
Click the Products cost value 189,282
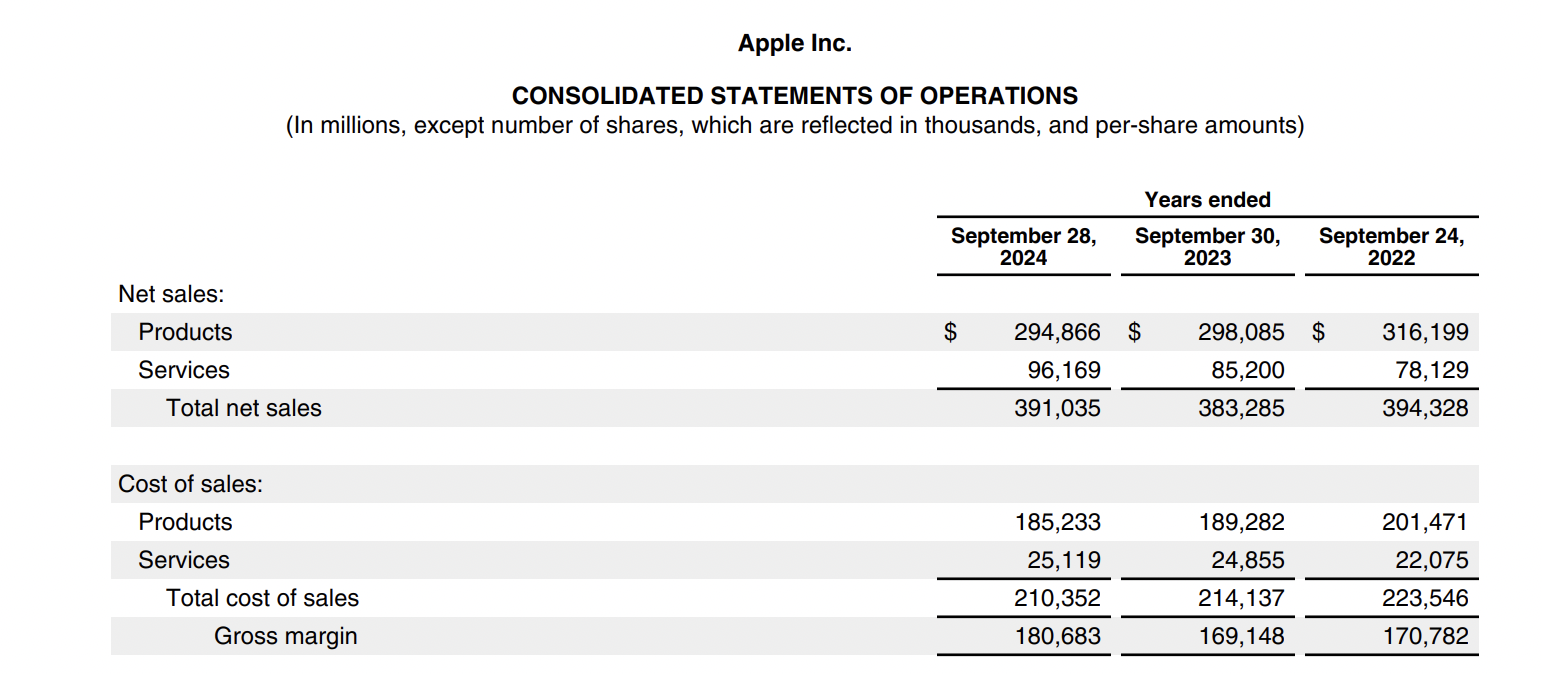tap(1241, 522)
